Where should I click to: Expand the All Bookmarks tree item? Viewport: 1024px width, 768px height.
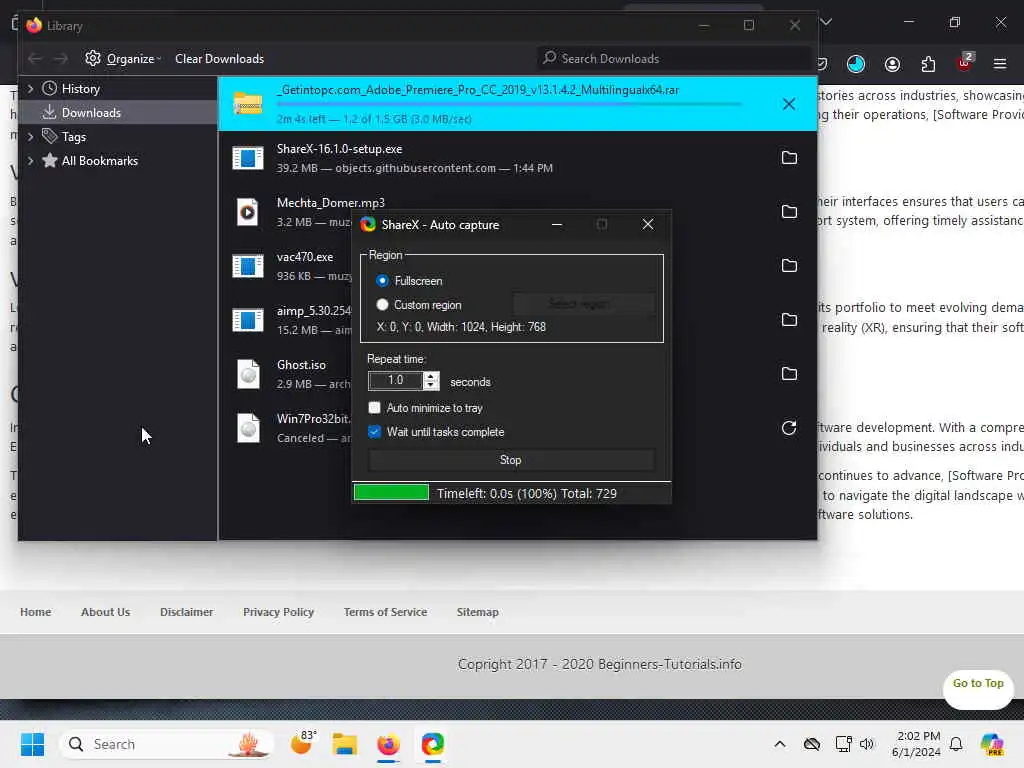pos(30,161)
